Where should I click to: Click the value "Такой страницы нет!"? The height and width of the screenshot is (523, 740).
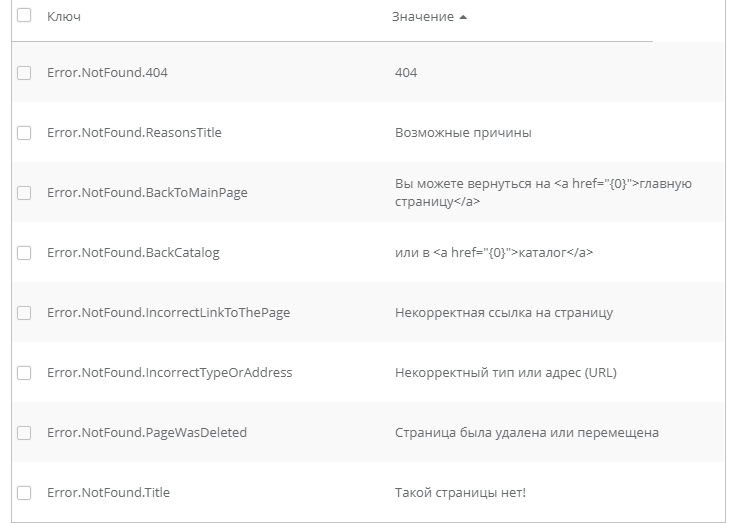(460, 493)
